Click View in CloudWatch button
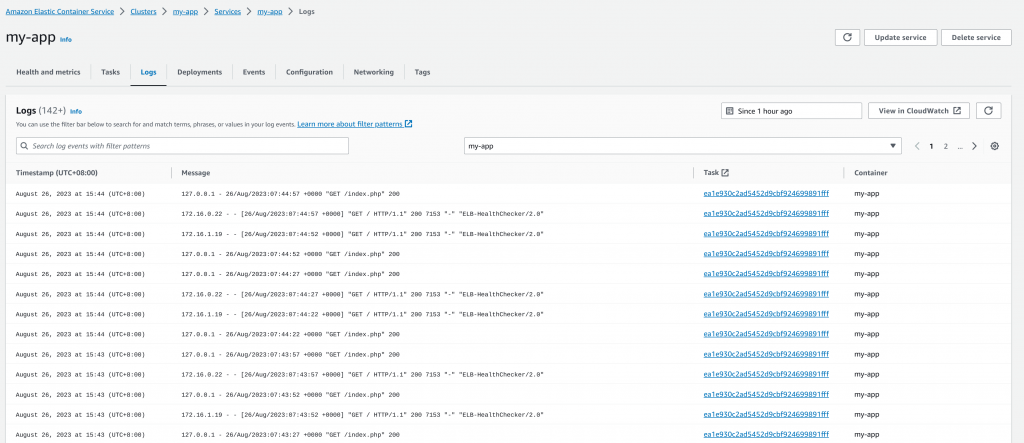 click(919, 111)
